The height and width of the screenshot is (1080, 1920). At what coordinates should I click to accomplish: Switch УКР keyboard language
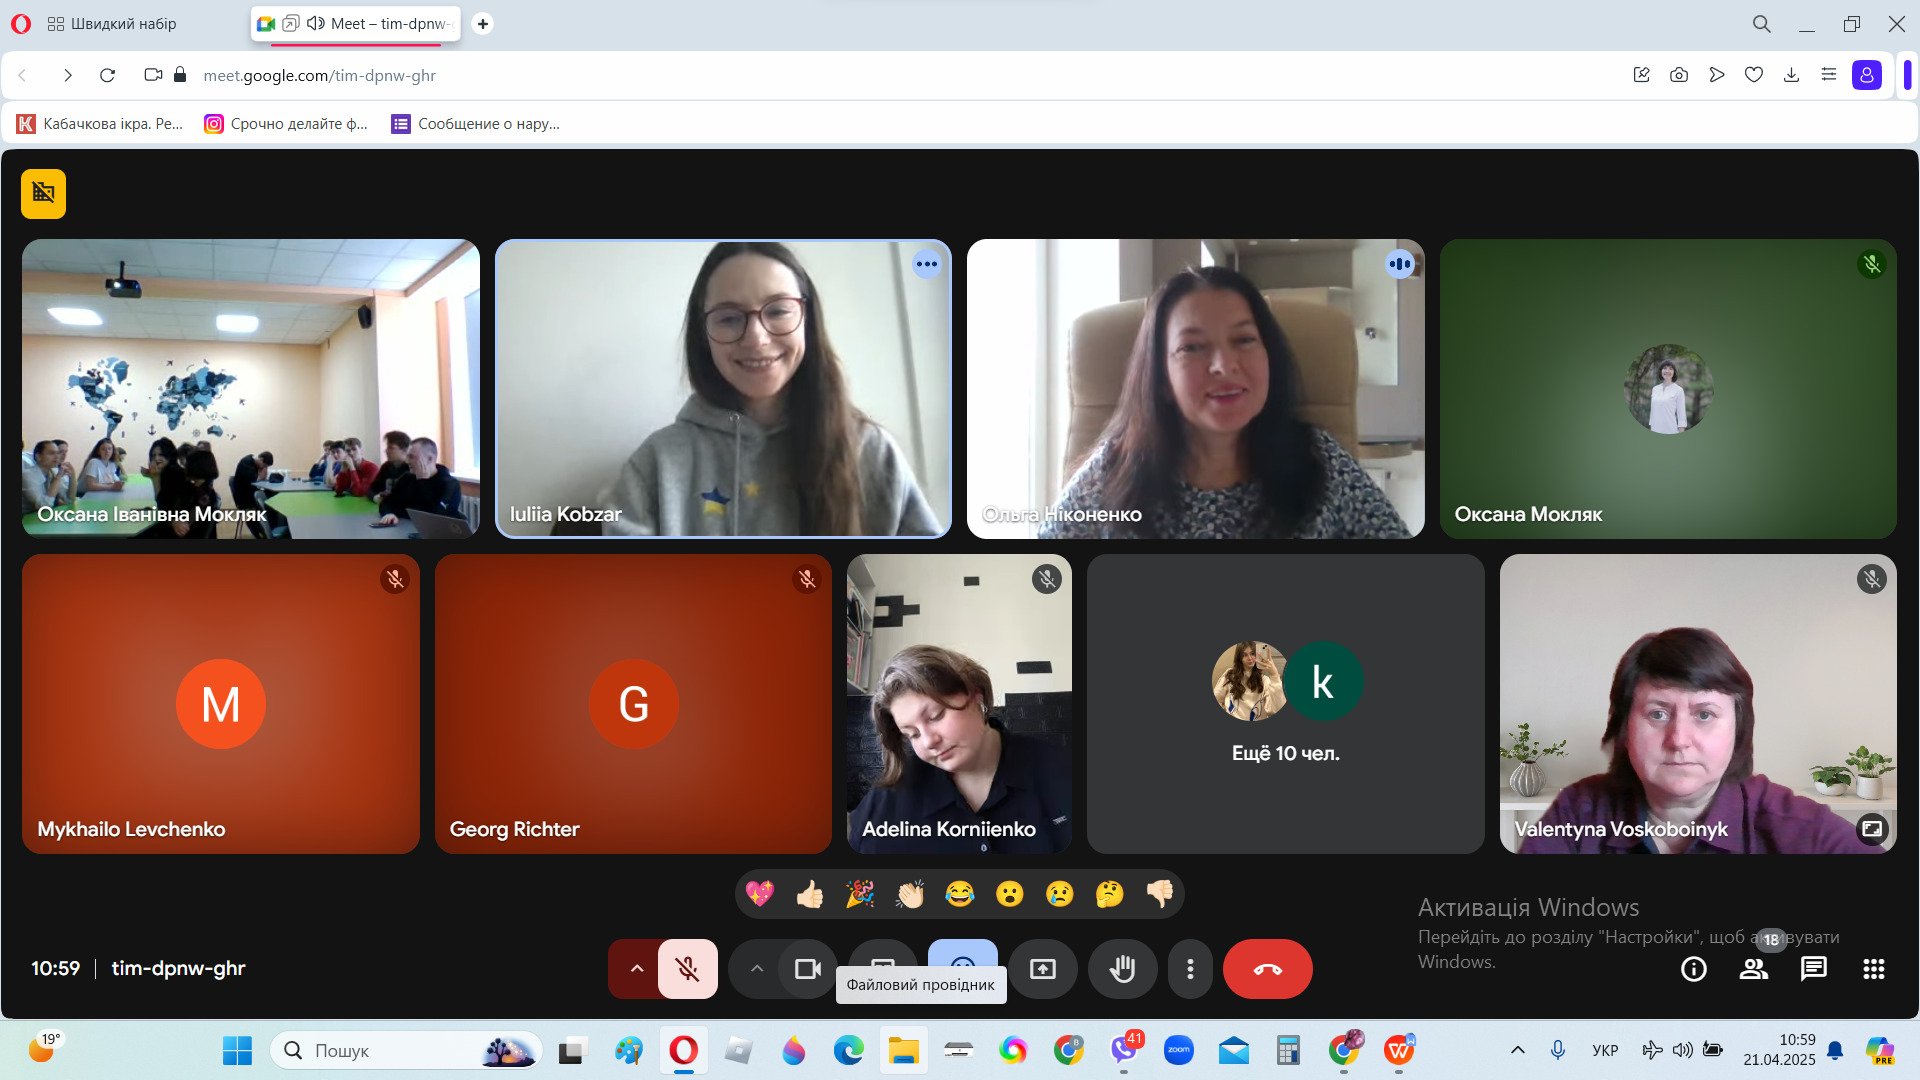coord(1605,1050)
